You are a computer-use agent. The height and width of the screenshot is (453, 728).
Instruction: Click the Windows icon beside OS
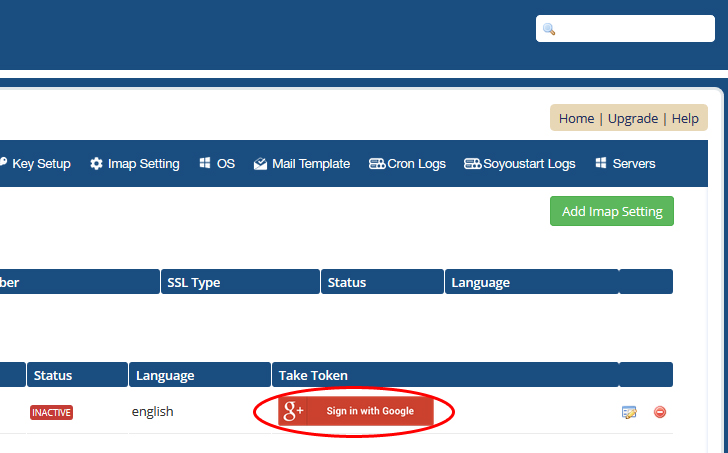coord(205,164)
